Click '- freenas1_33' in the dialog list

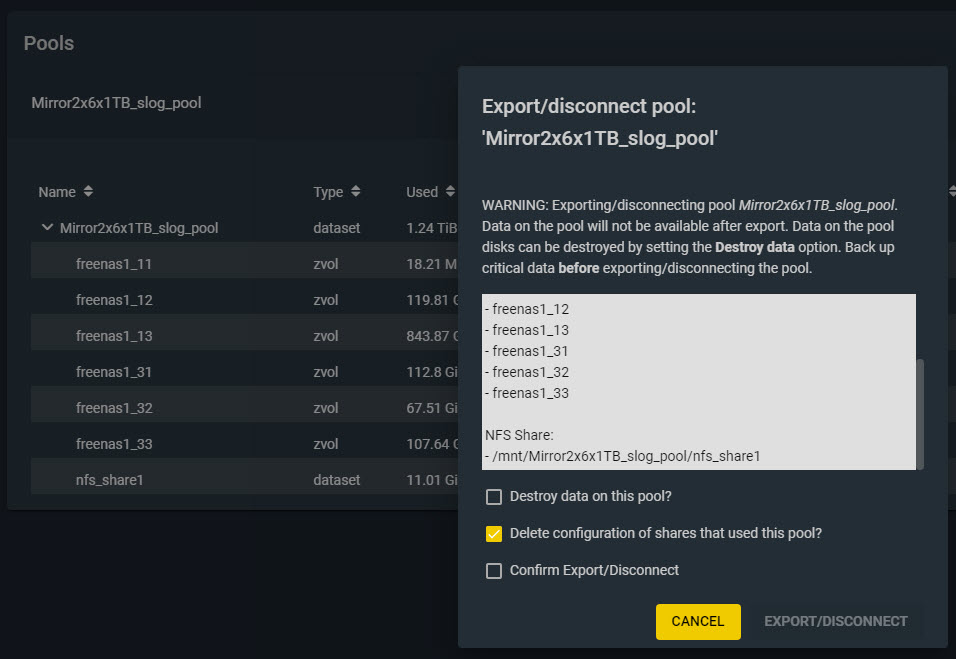click(527, 393)
